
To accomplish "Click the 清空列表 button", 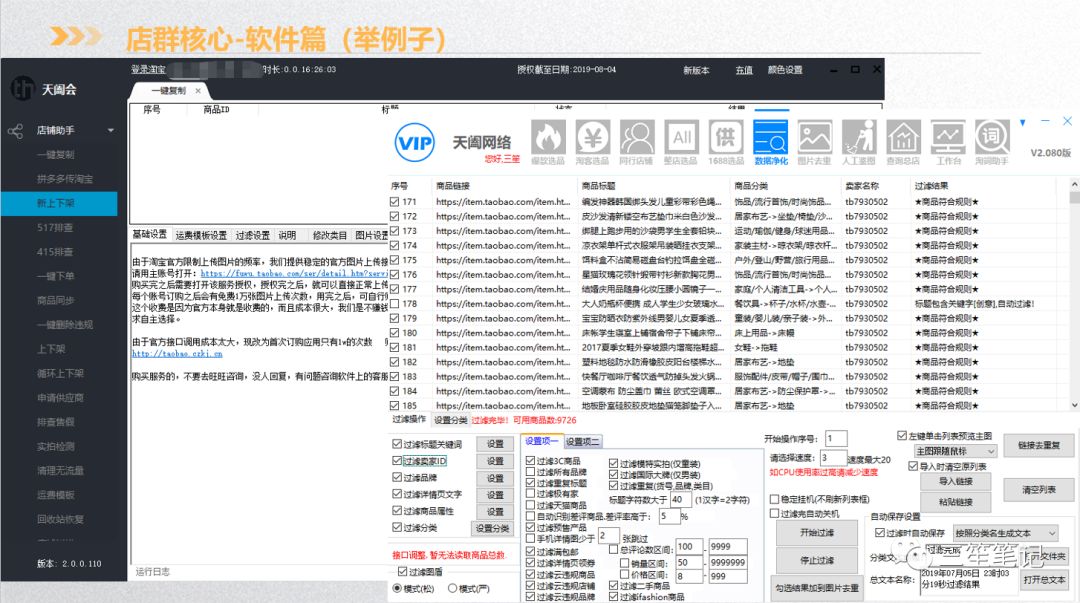I will coord(1039,490).
